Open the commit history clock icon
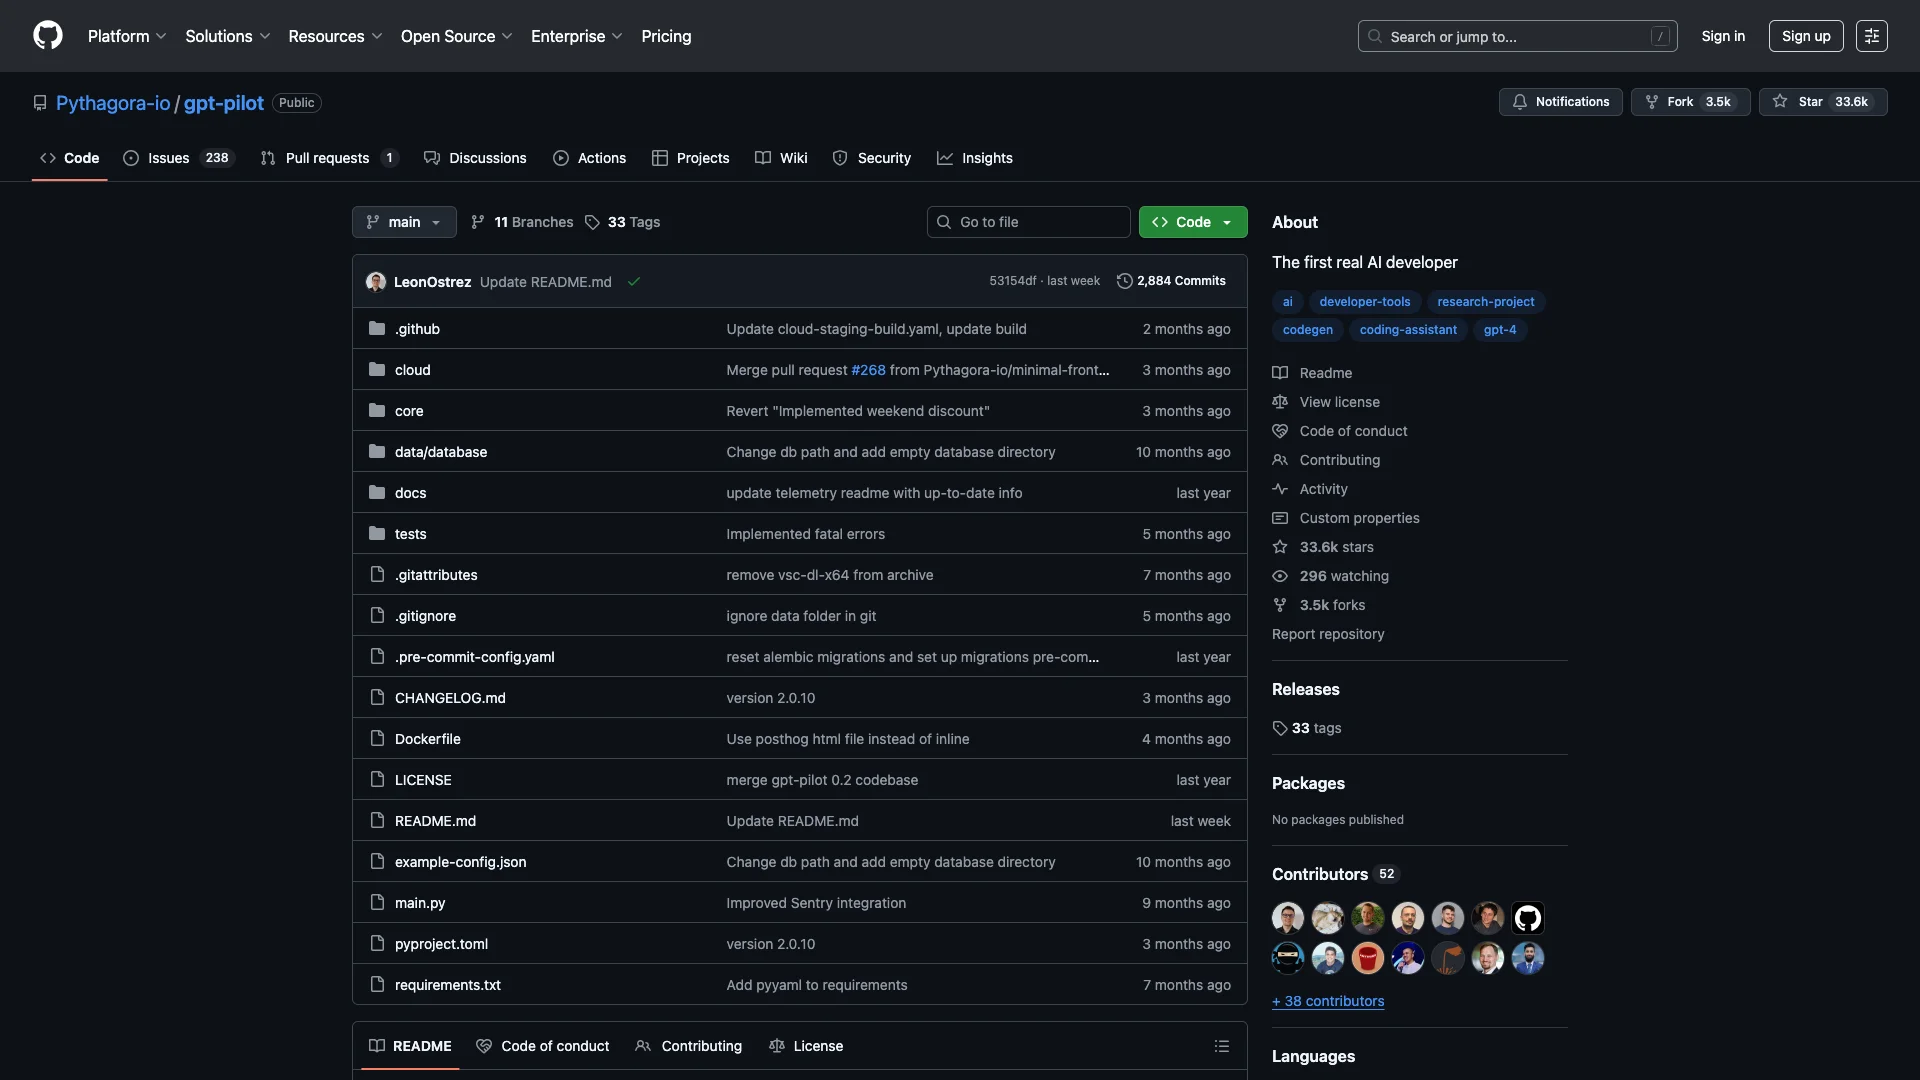This screenshot has height=1080, width=1920. point(1124,281)
